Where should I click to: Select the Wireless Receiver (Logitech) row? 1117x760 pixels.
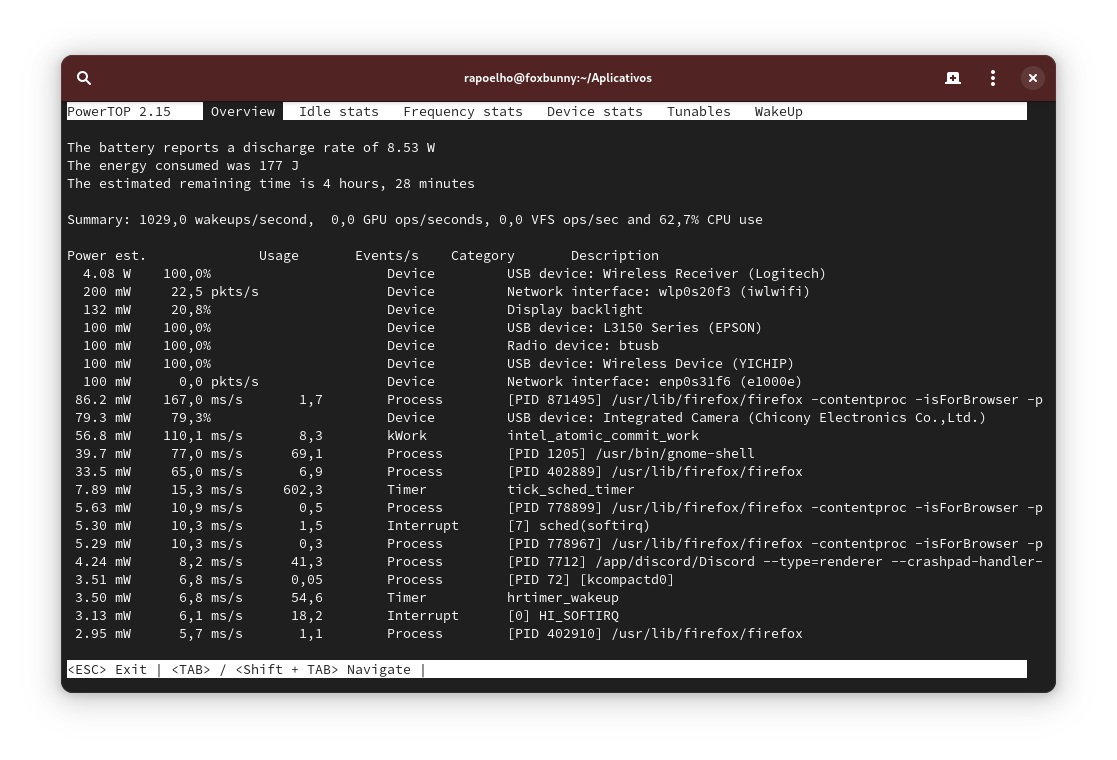(454, 274)
